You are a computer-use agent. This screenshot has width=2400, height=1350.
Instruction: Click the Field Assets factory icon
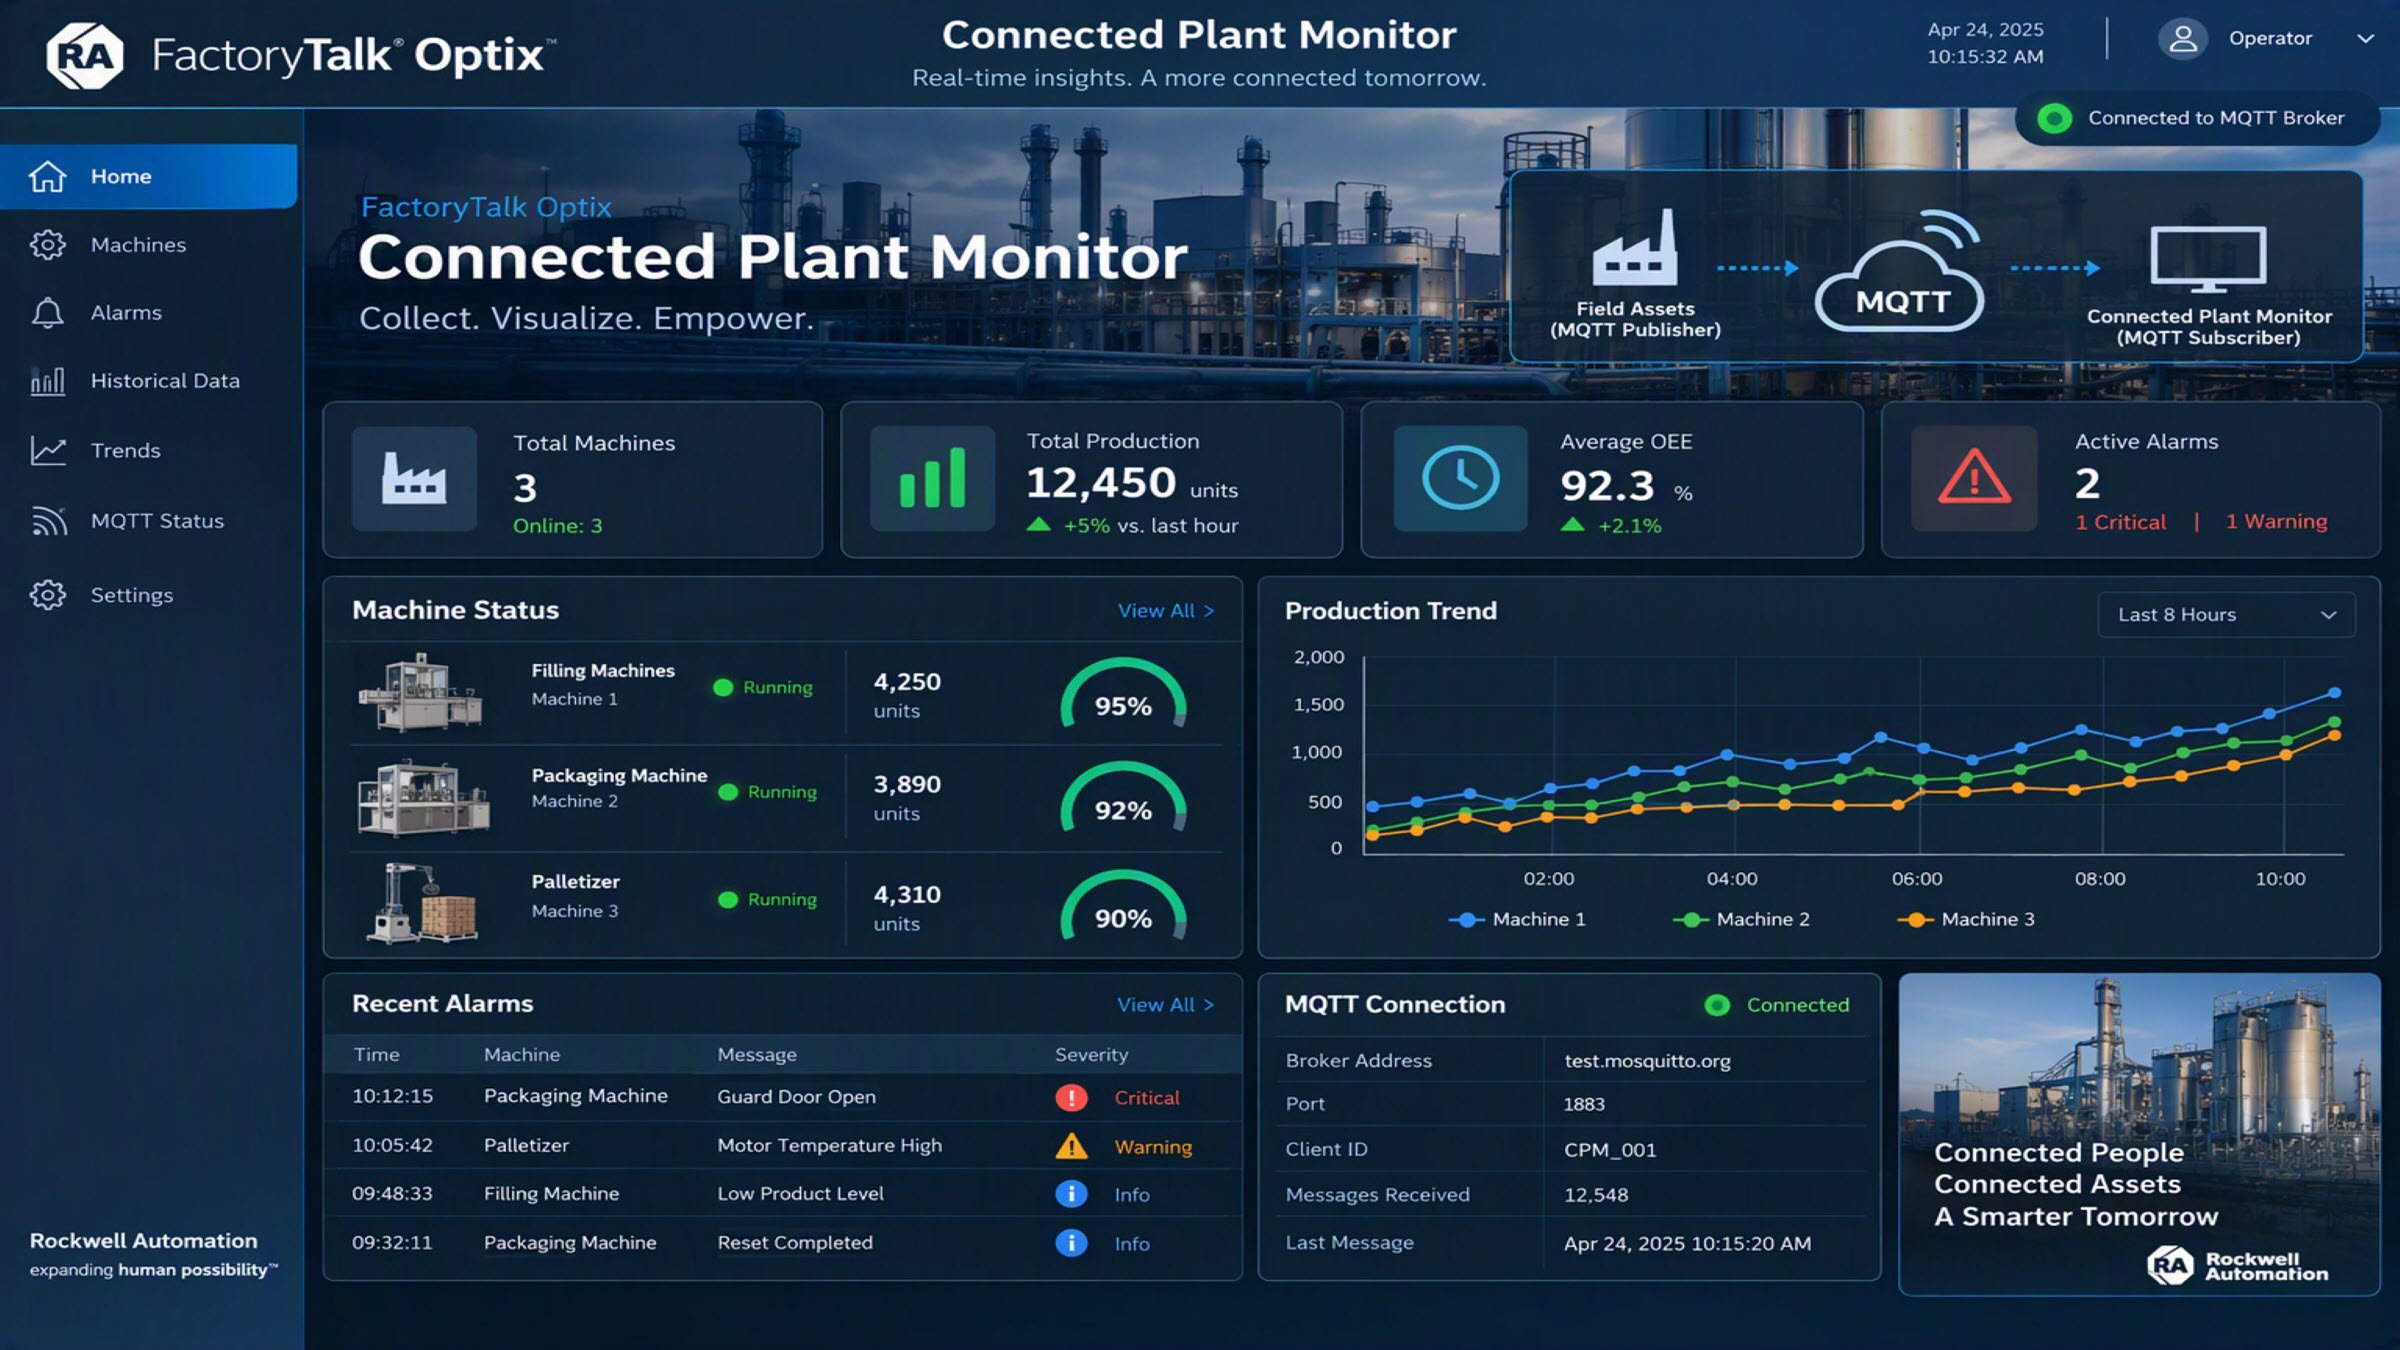[1635, 247]
